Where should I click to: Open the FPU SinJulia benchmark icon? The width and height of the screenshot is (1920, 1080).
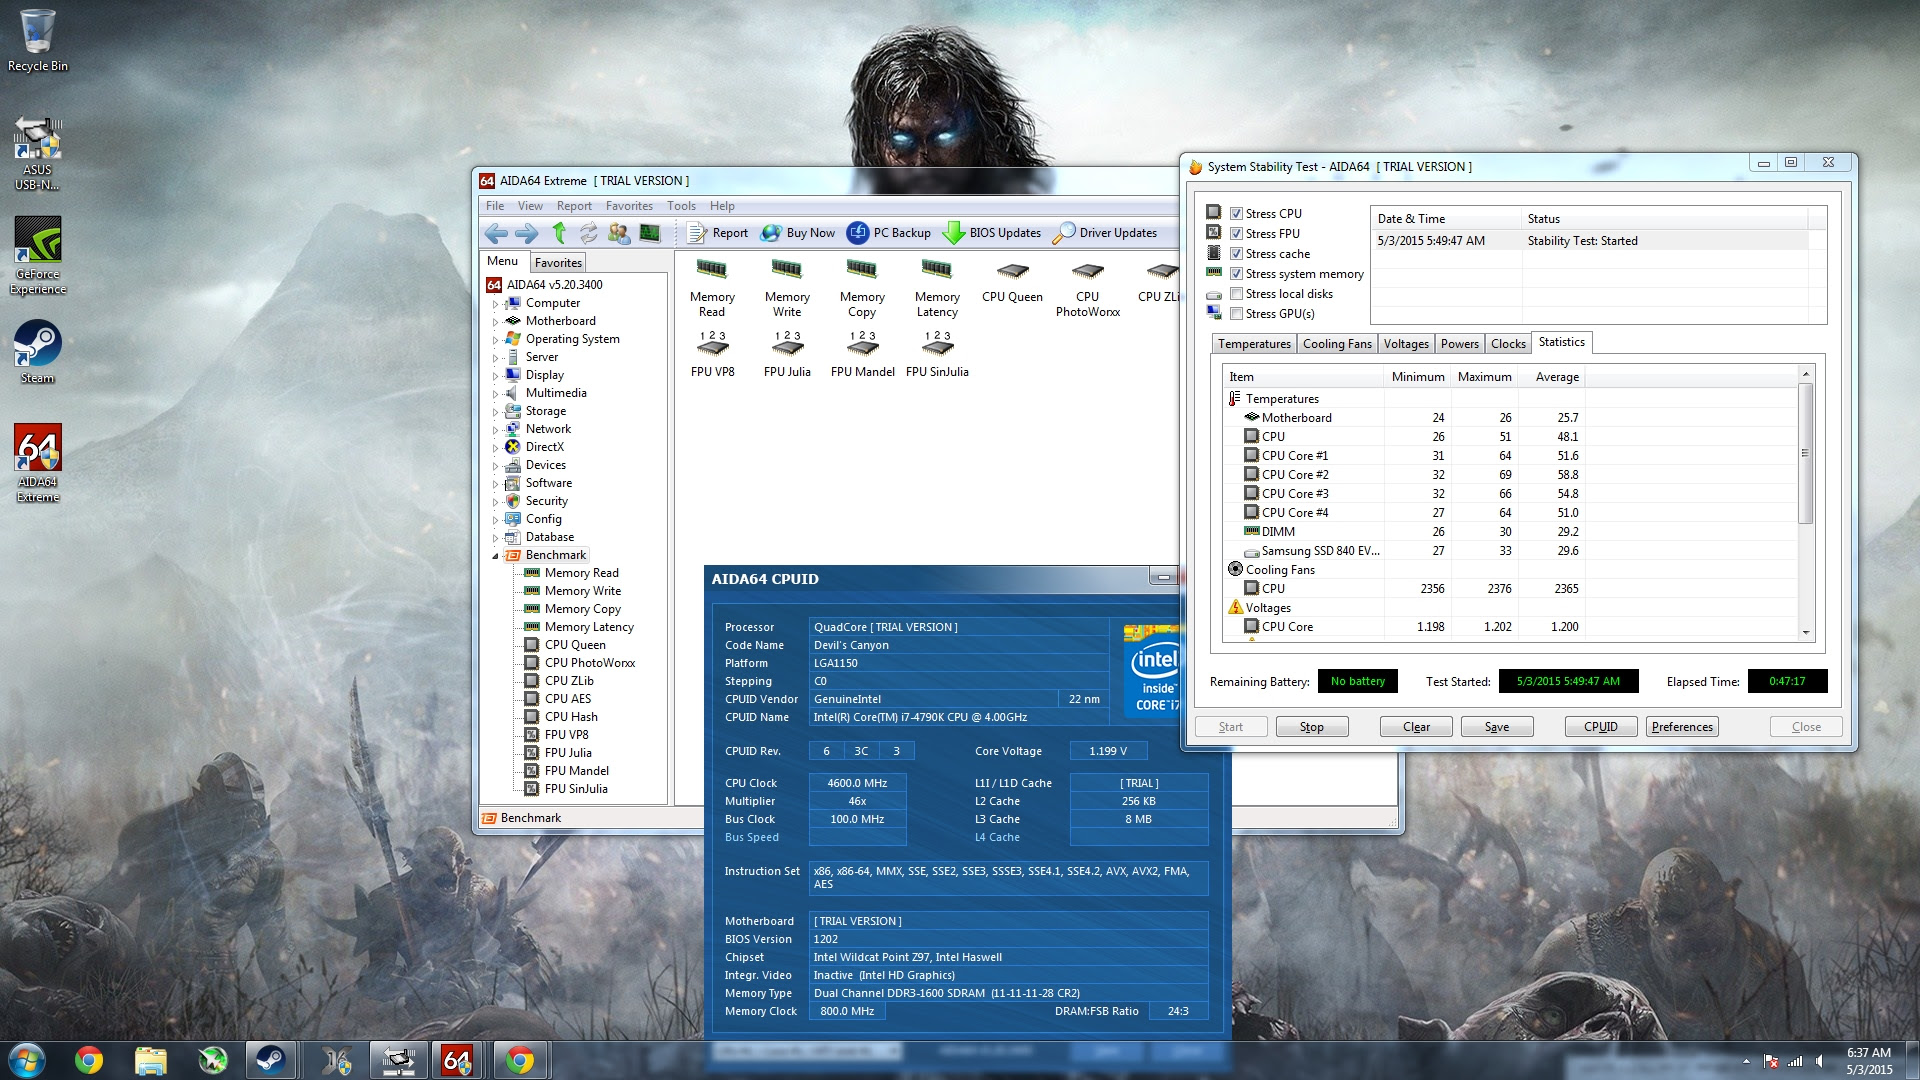(937, 354)
